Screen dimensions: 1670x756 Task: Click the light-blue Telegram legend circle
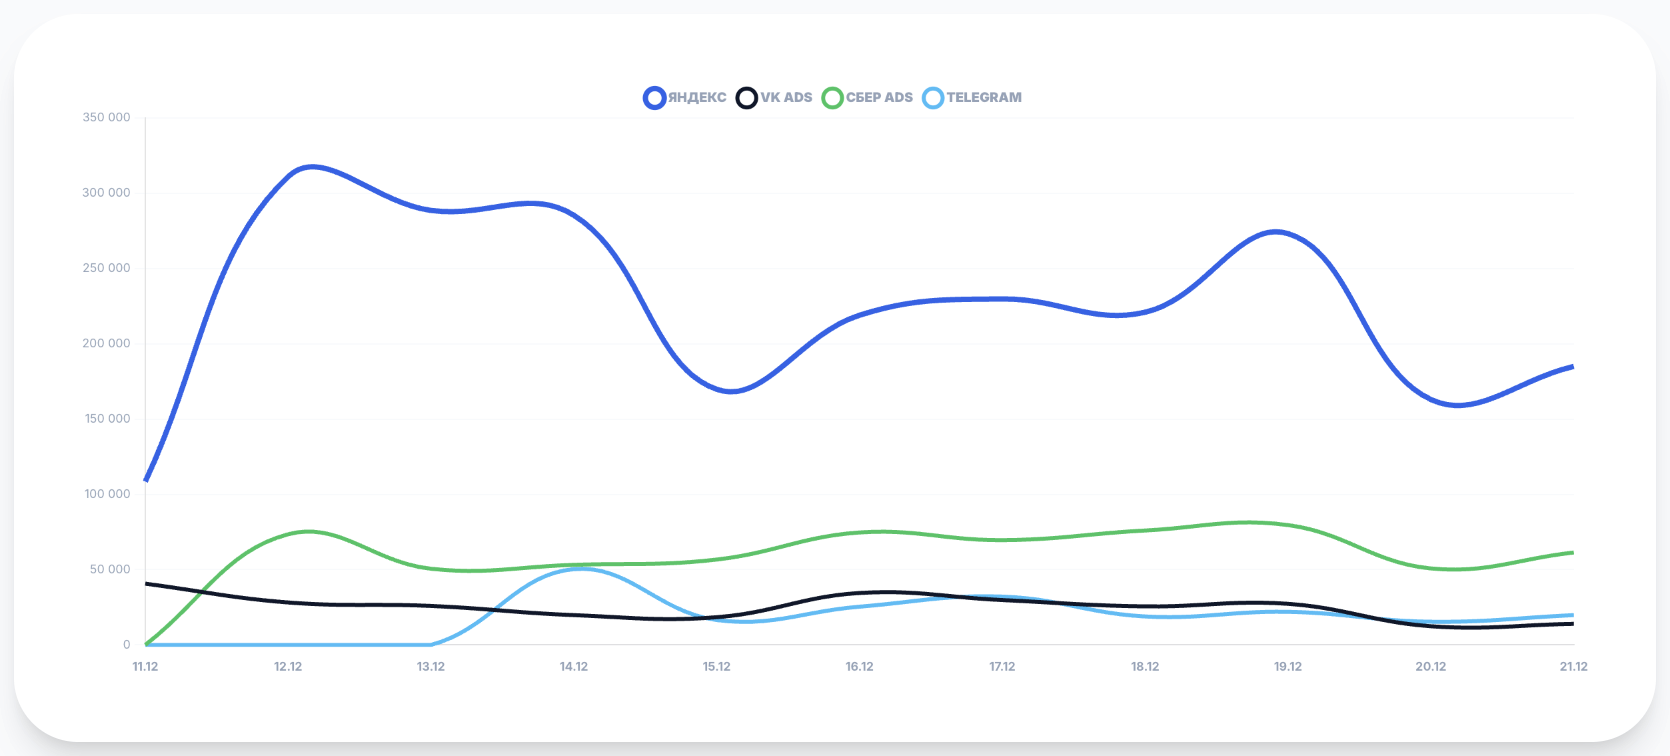tap(933, 98)
